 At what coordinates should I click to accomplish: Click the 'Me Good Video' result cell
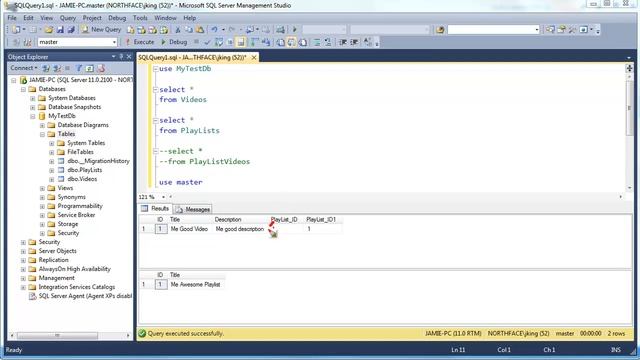(189, 229)
